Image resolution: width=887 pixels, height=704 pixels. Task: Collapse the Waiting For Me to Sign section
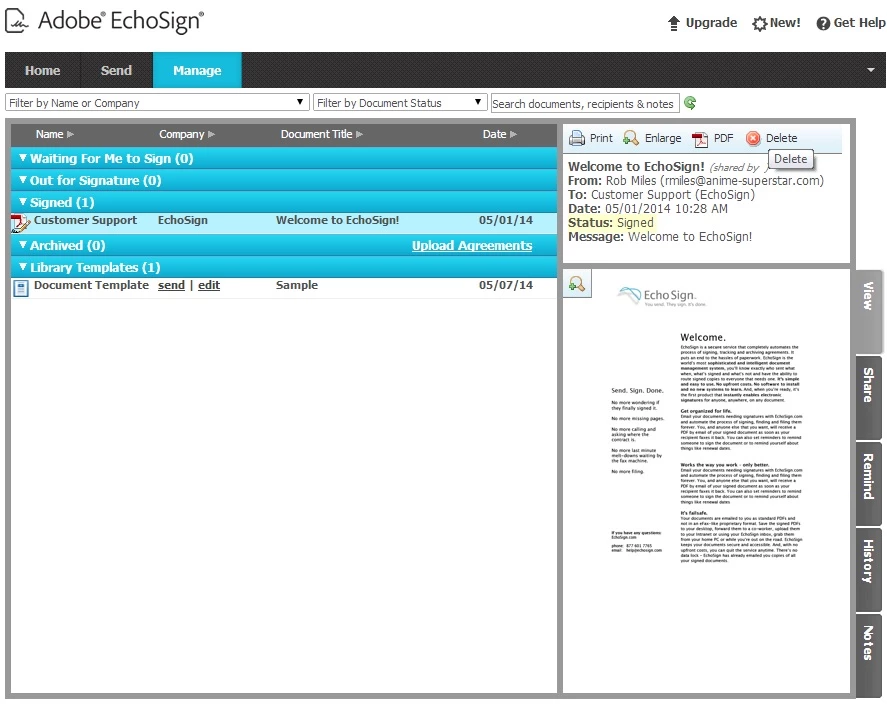[23, 158]
